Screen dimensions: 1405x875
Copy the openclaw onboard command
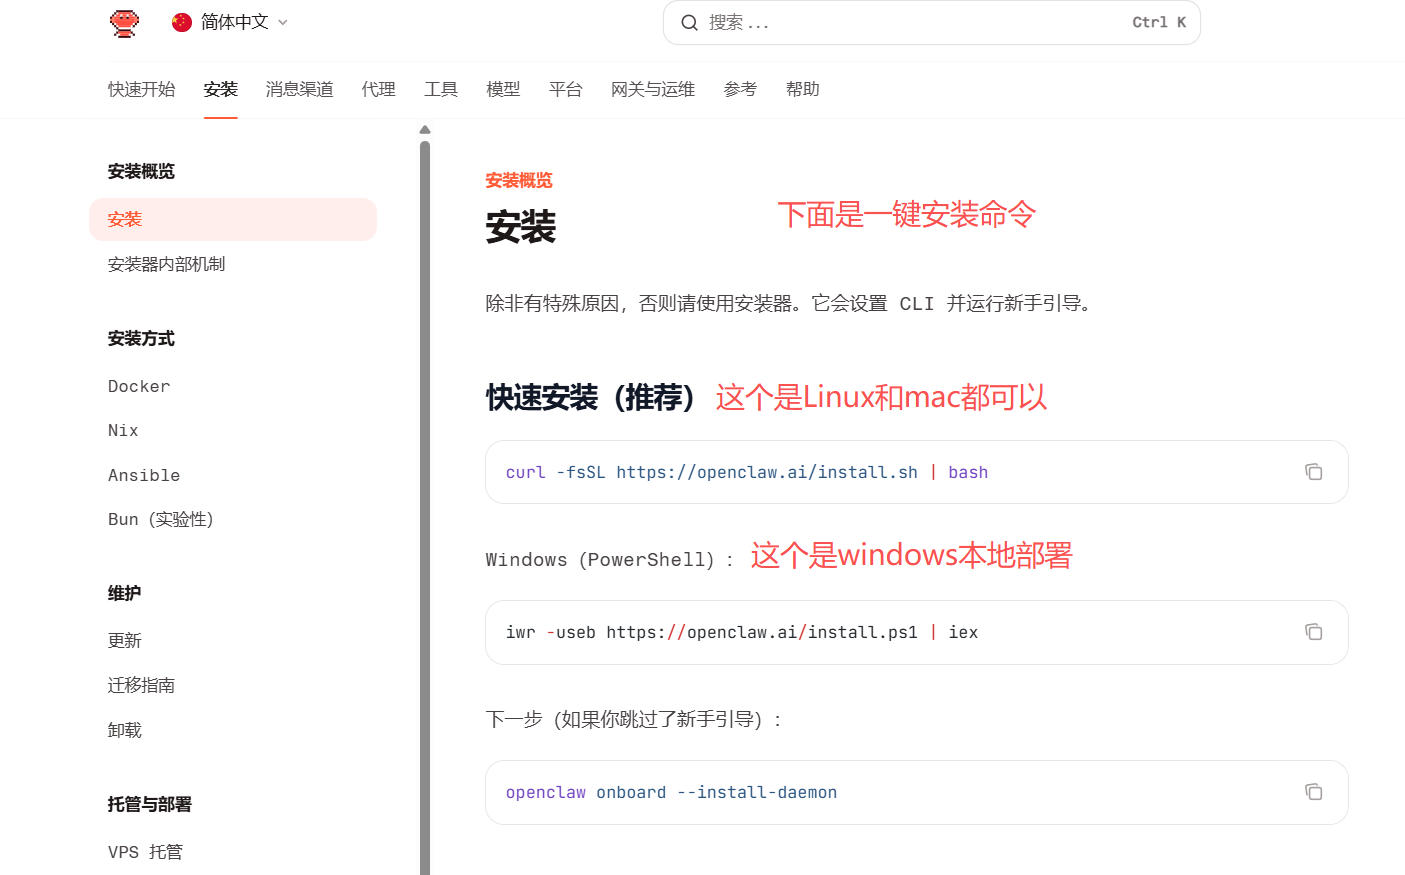click(x=1313, y=791)
